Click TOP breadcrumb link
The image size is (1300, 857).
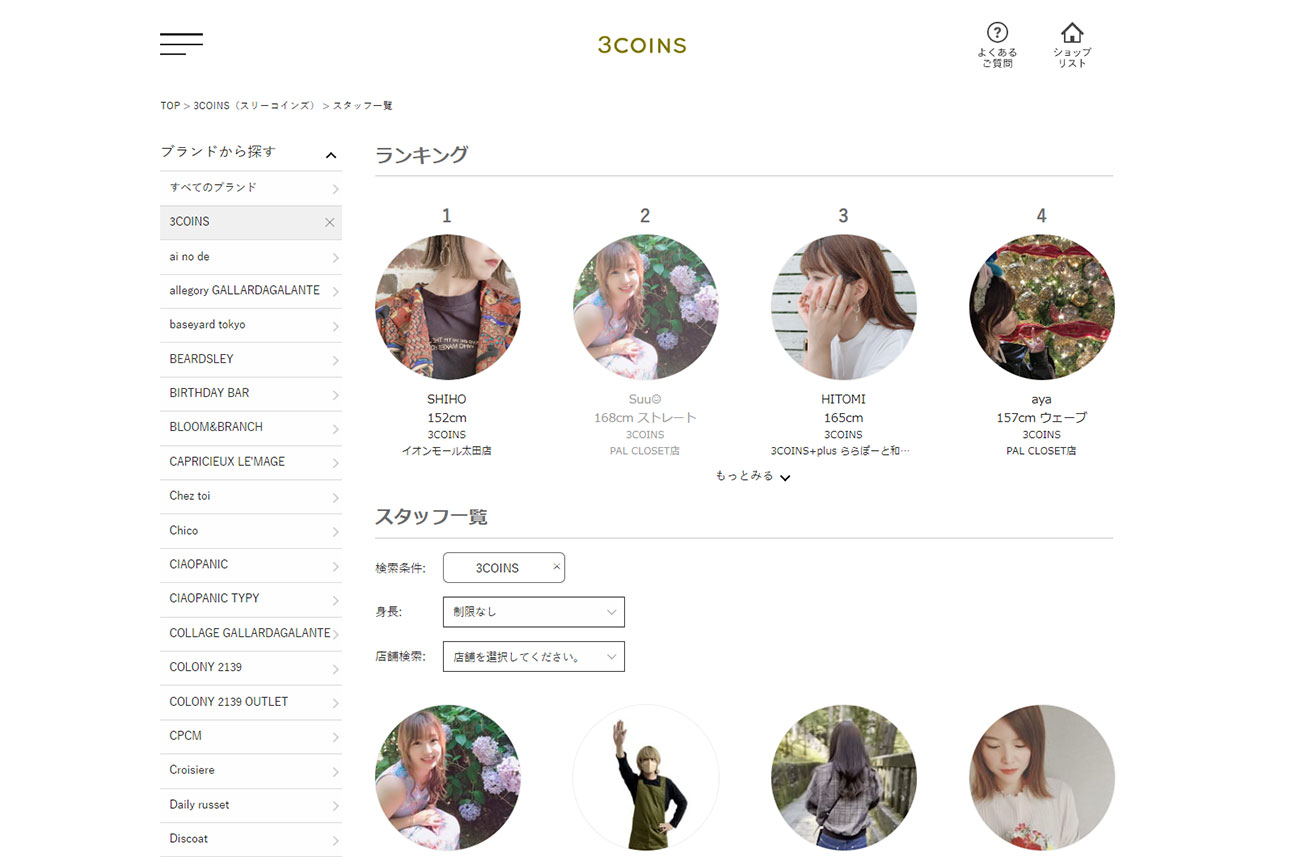170,106
